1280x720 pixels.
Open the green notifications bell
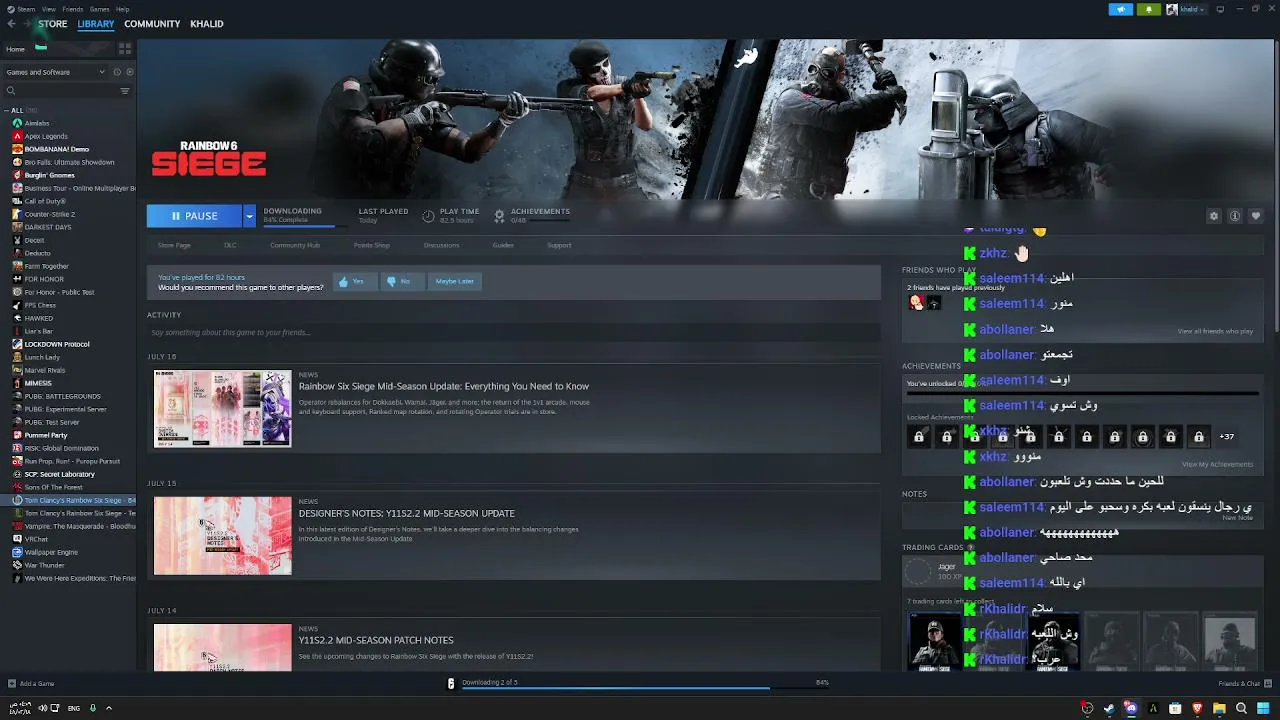pyautogui.click(x=1149, y=9)
